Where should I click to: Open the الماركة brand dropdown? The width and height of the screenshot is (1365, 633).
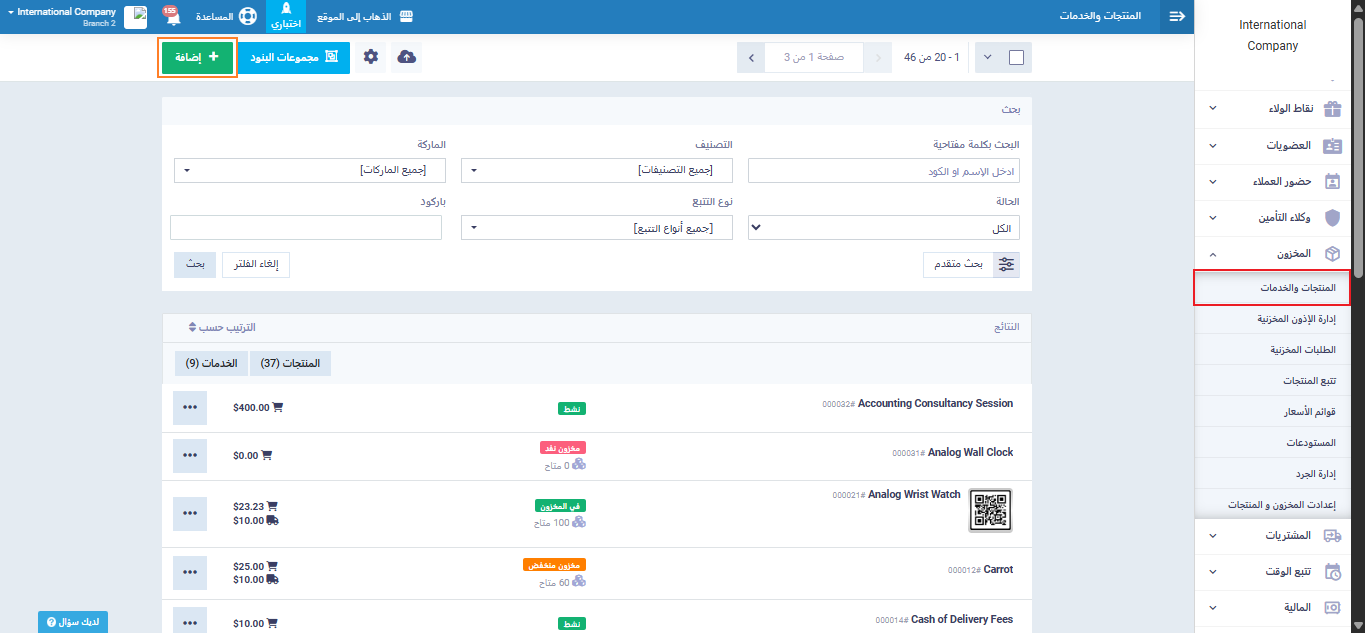pos(308,171)
